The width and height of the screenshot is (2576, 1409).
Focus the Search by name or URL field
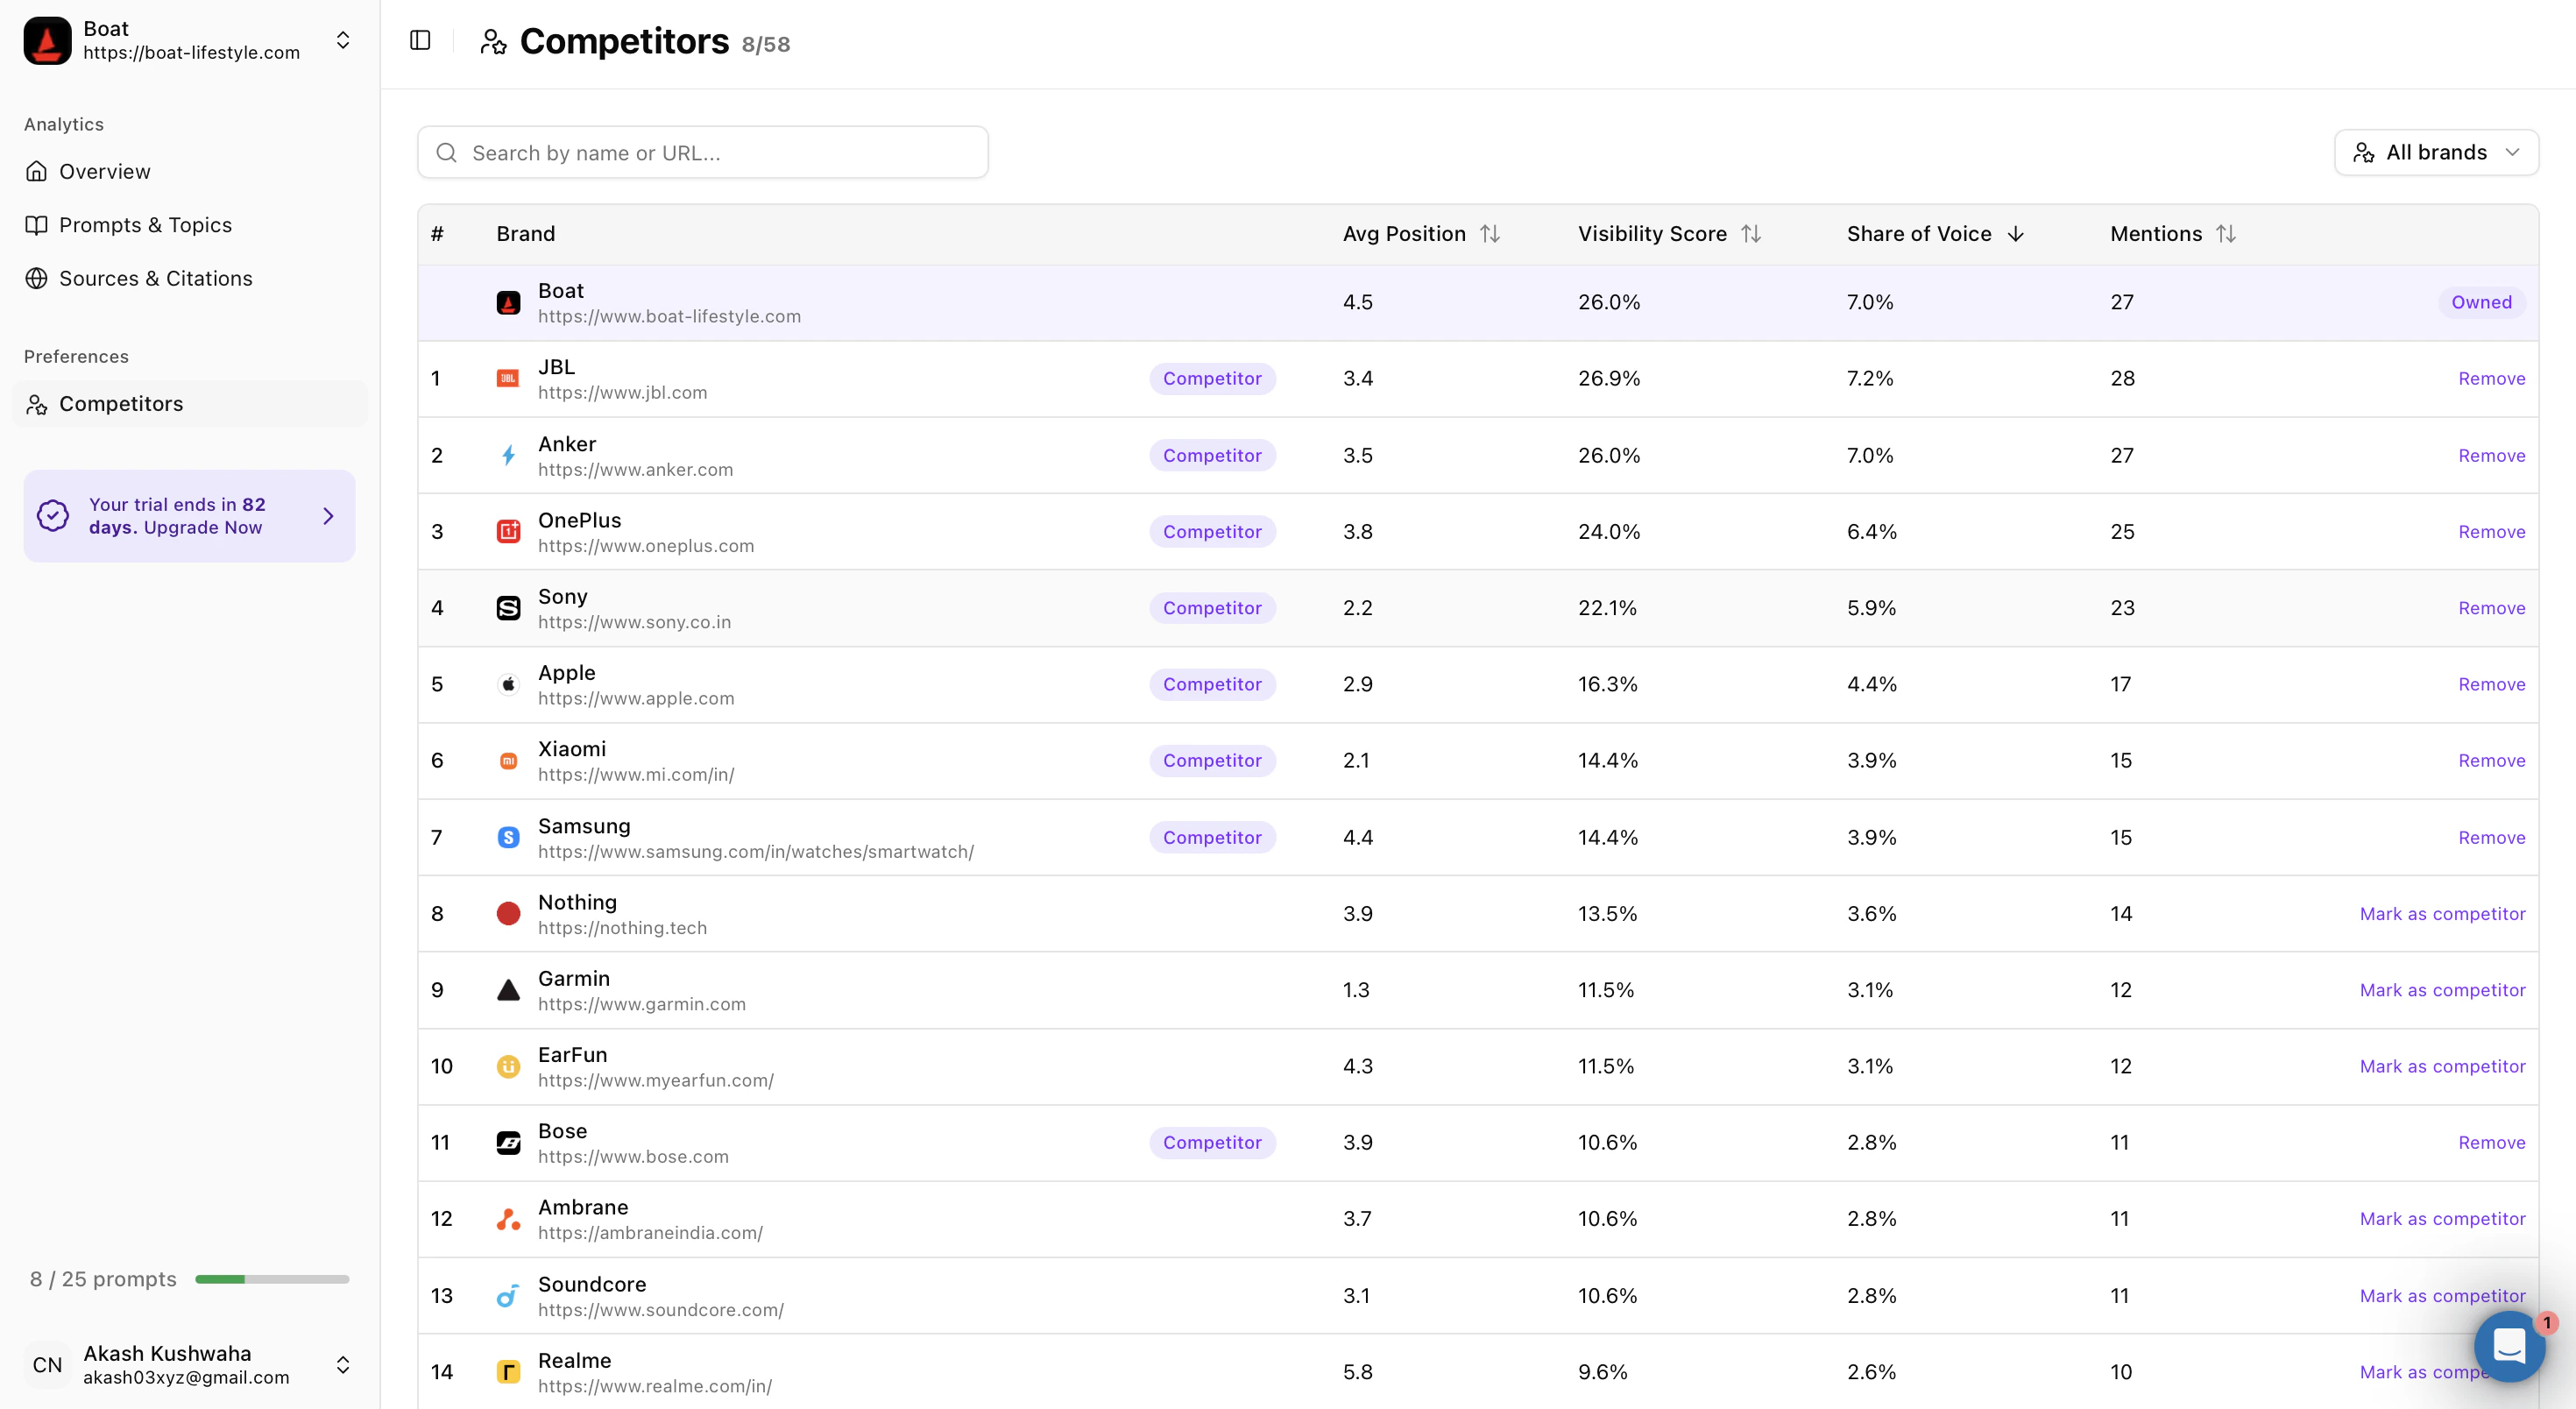(703, 153)
